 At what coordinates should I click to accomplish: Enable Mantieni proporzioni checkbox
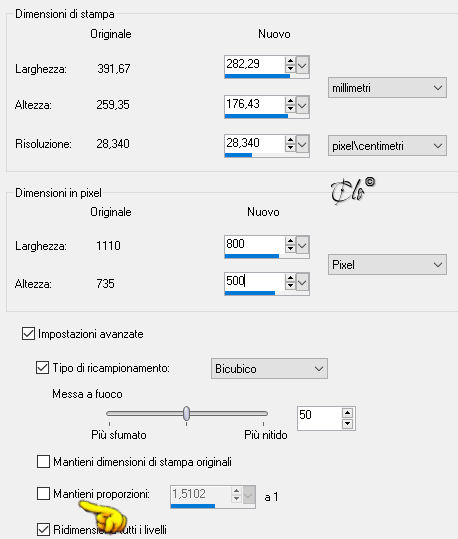(x=43, y=493)
